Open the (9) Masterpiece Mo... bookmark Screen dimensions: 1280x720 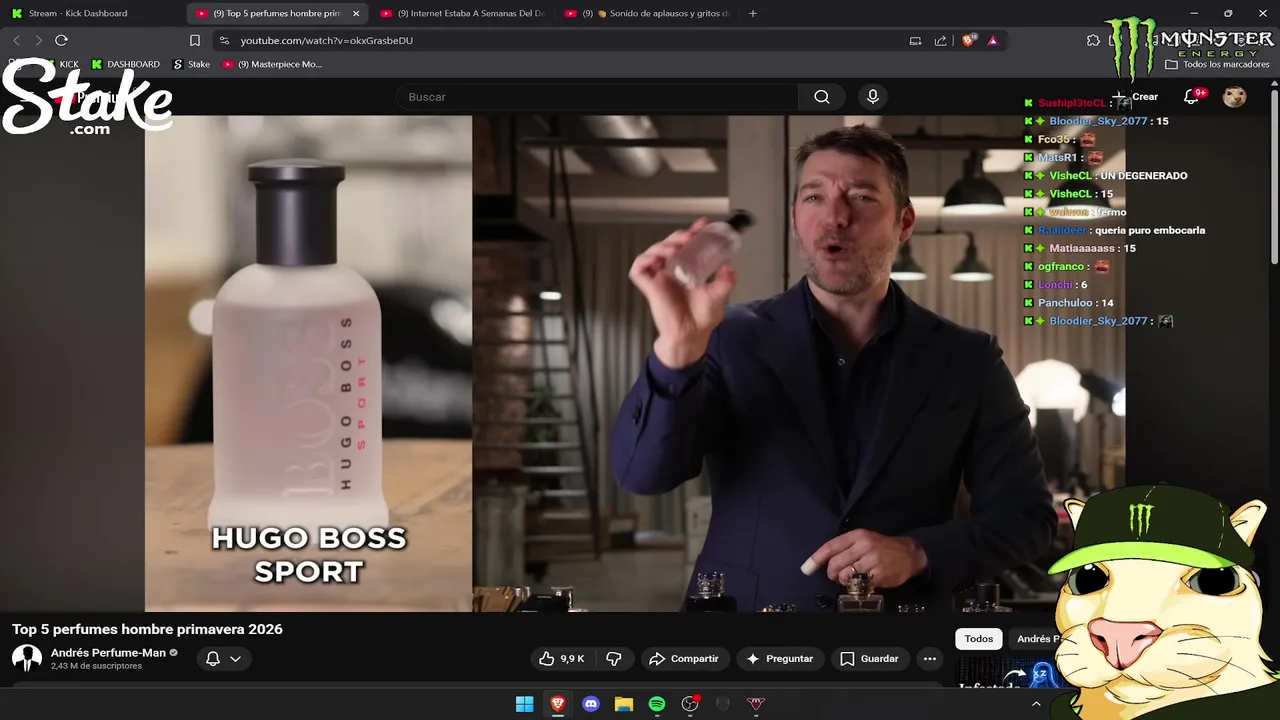272,64
